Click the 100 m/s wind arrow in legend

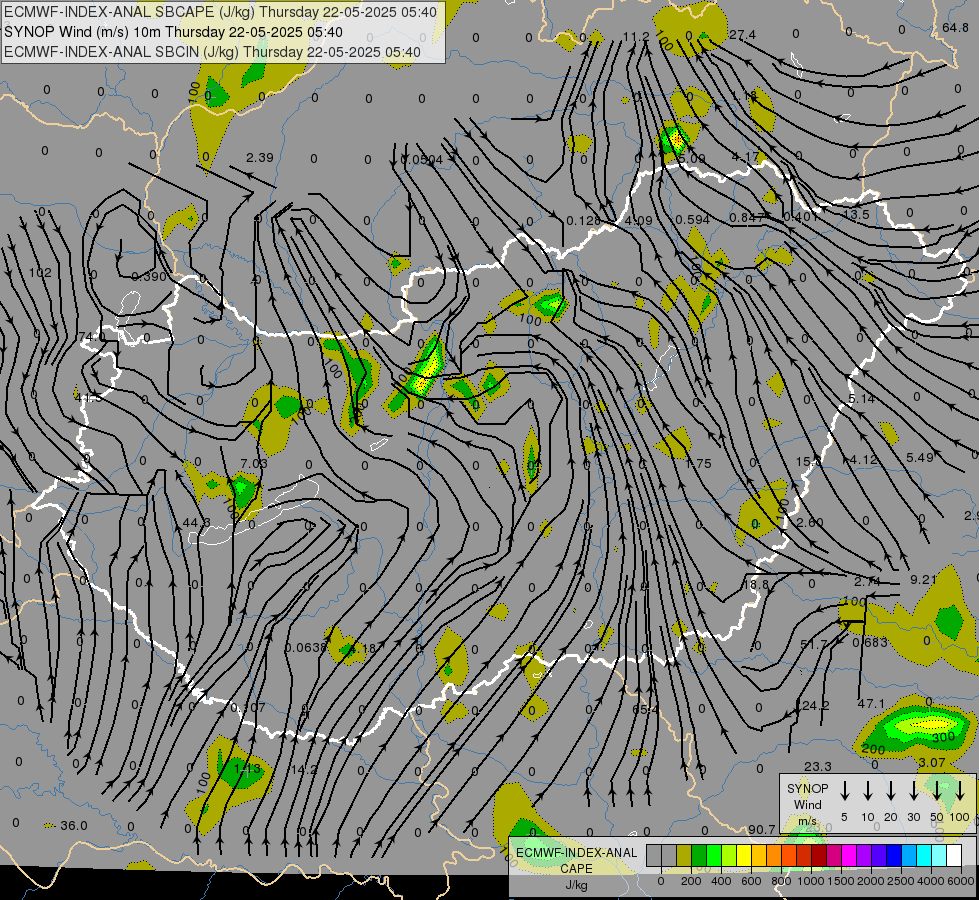point(960,790)
